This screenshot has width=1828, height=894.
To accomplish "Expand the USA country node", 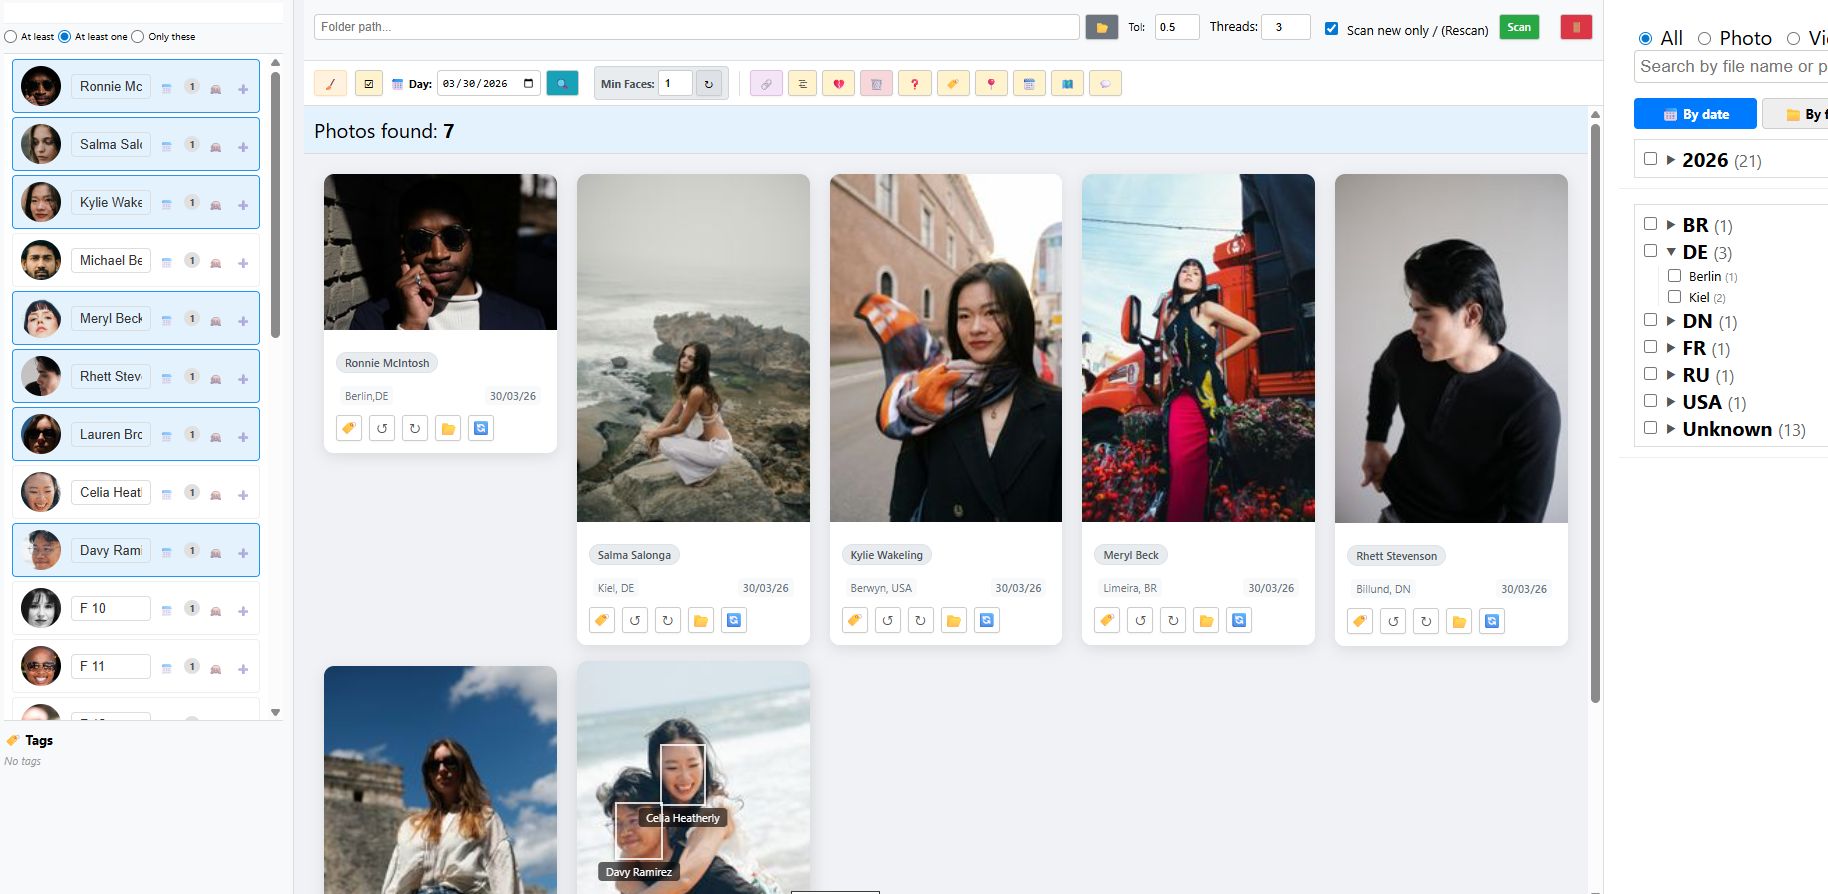I will 1671,401.
